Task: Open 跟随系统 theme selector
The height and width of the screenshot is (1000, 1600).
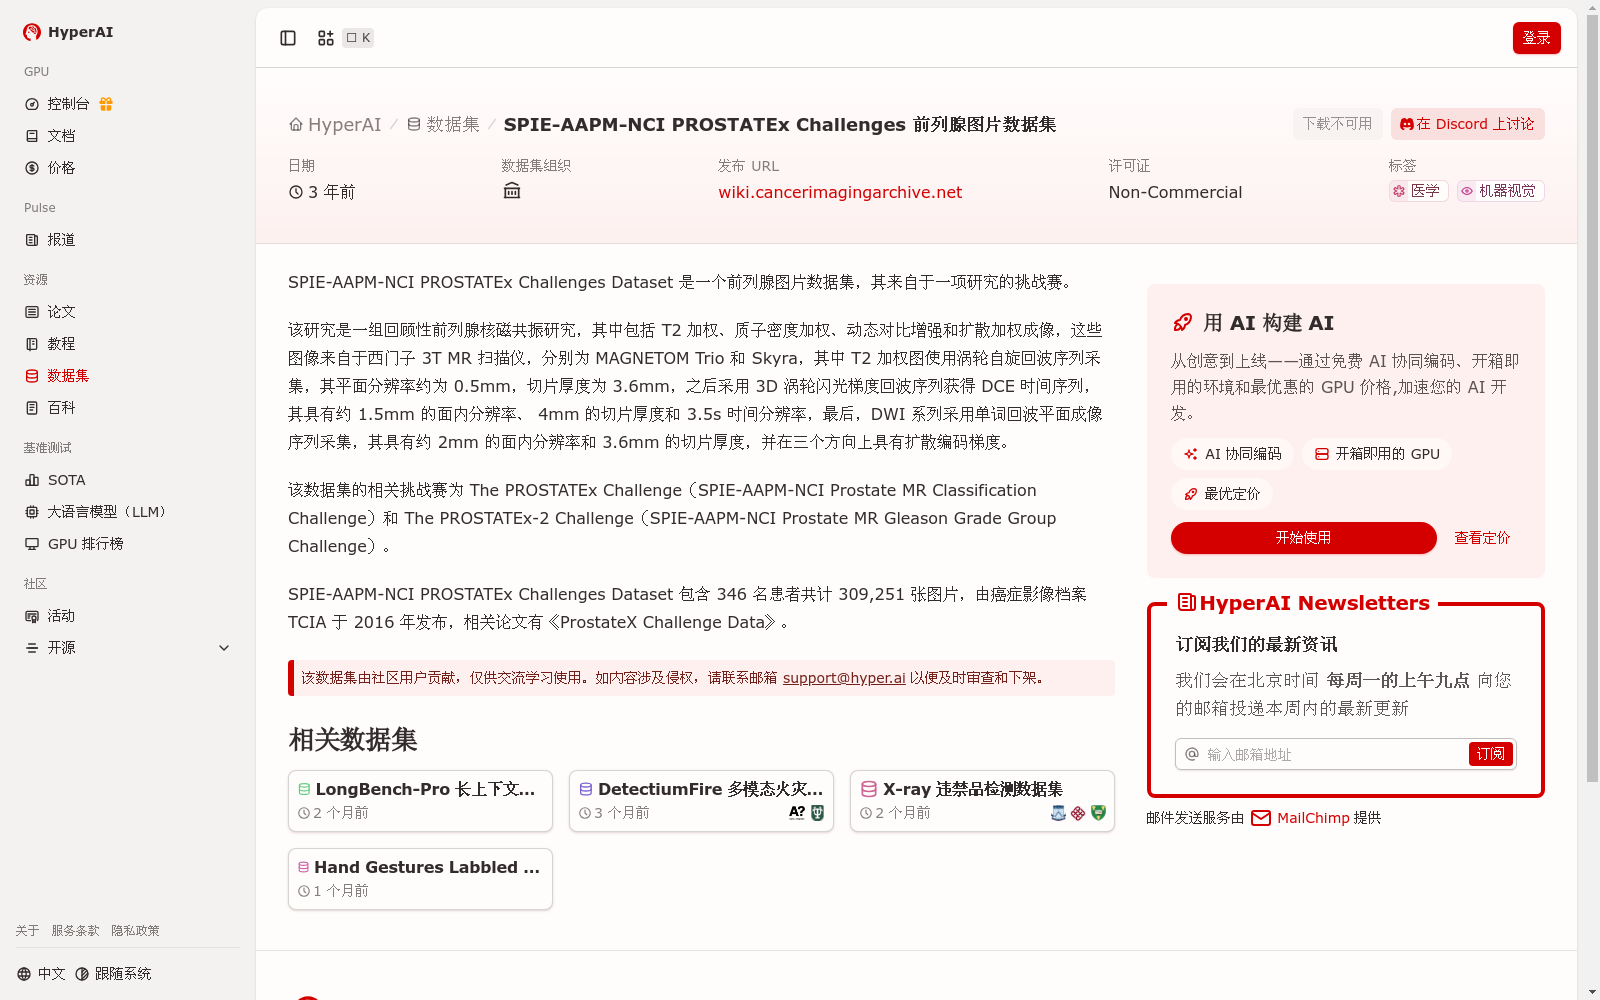Action: tap(113, 974)
